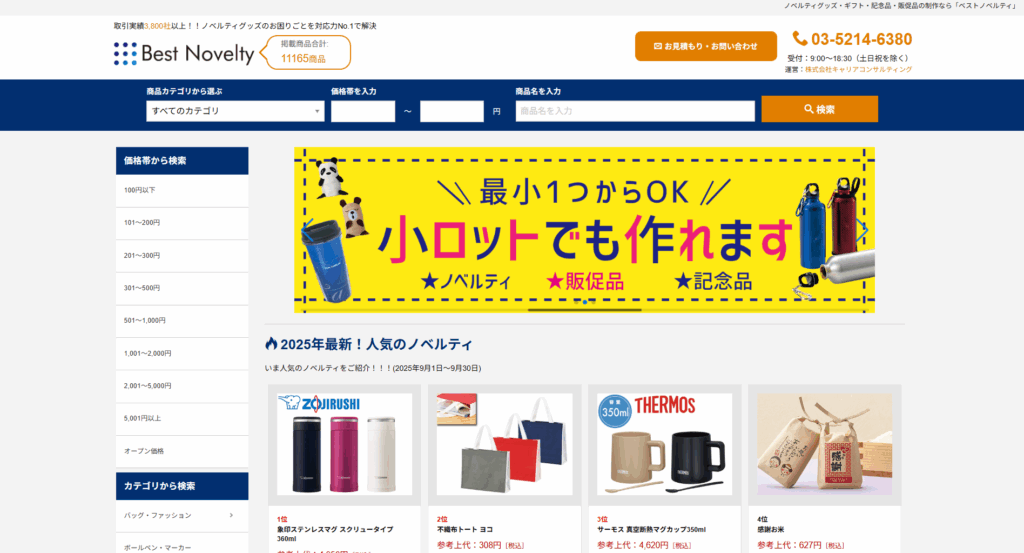Select the middle carousel pagination dot
Image resolution: width=1024 pixels, height=553 pixels.
click(x=584, y=302)
